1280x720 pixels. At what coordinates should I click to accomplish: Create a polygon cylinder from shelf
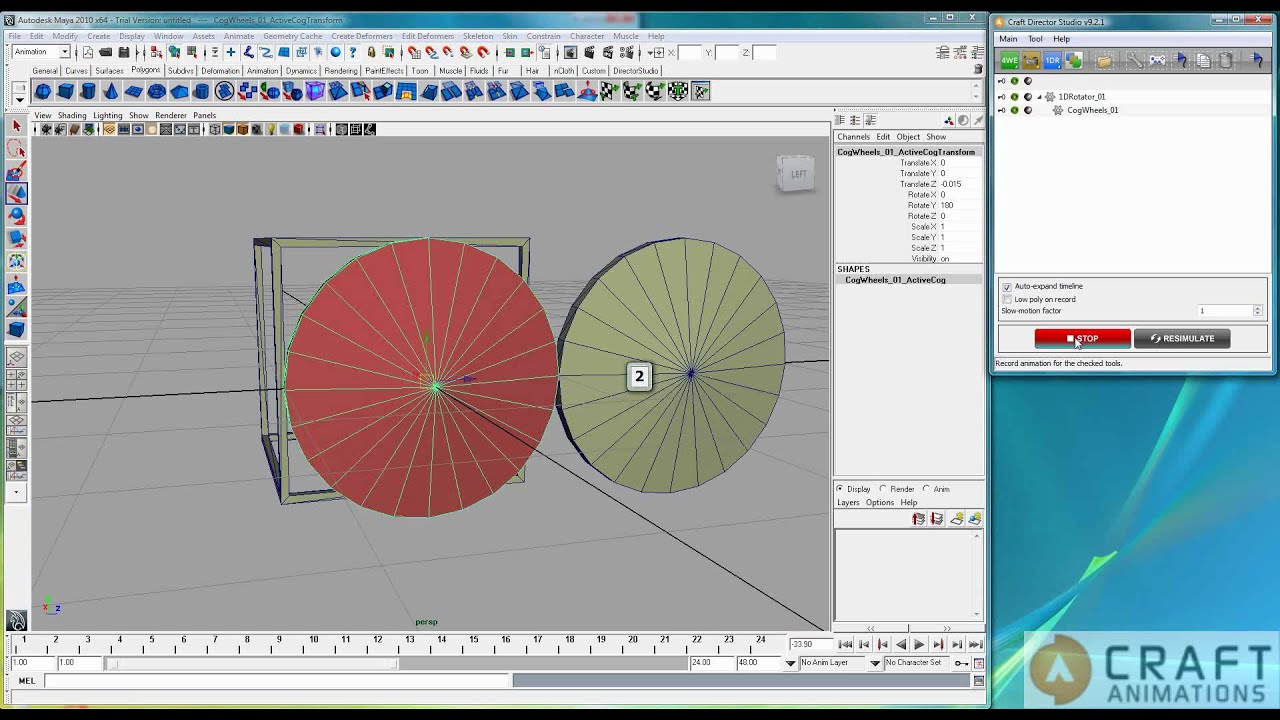[x=88, y=91]
